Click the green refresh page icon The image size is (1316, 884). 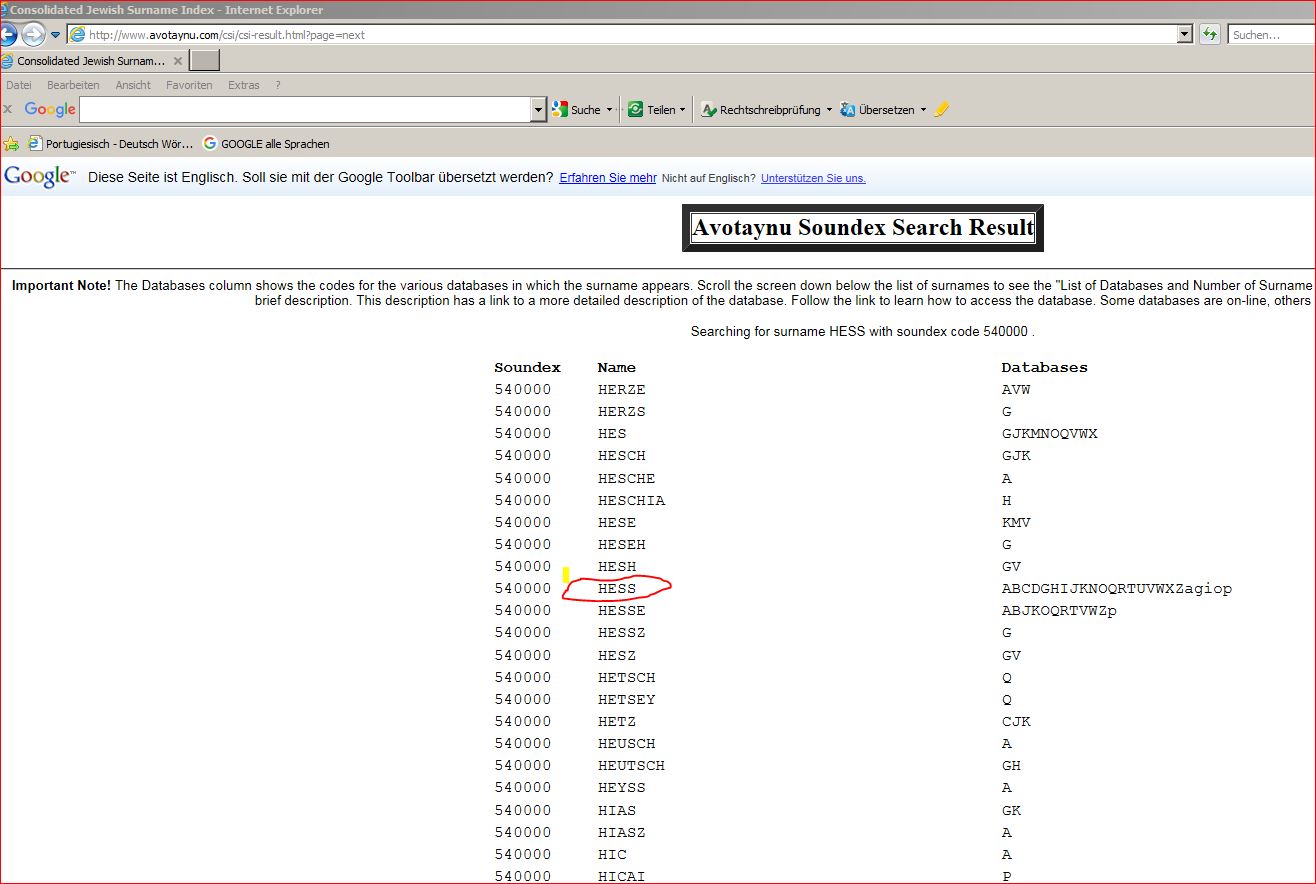(x=1210, y=35)
